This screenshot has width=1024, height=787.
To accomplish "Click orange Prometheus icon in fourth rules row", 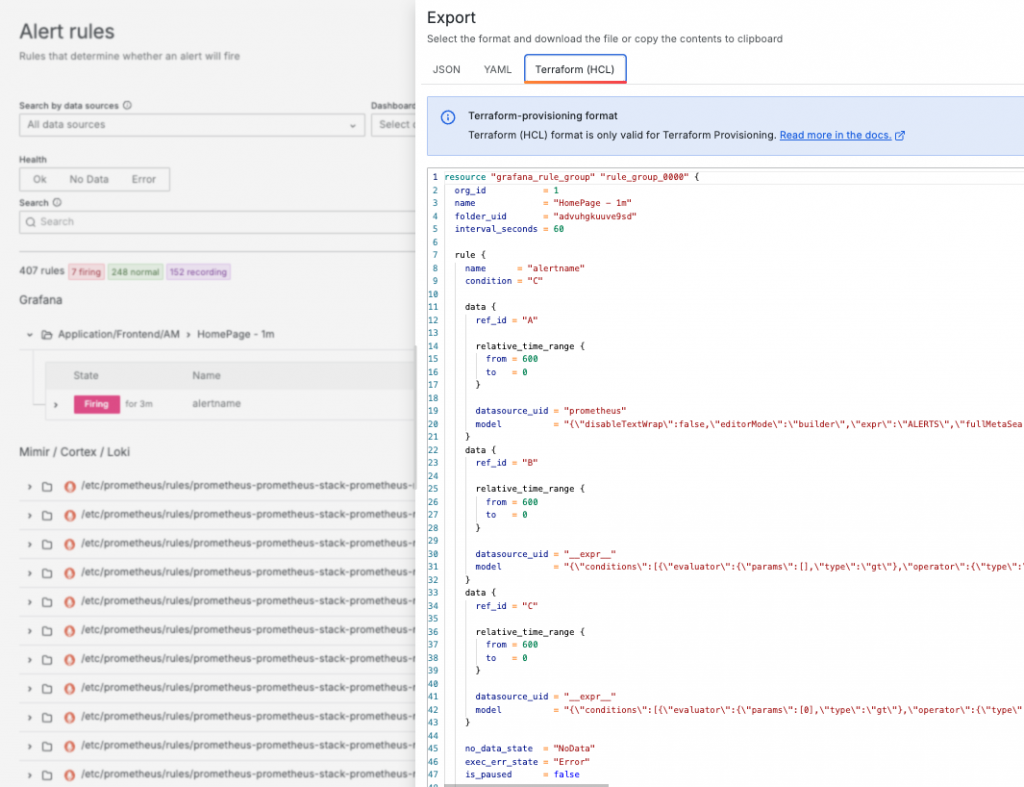I will point(69,573).
